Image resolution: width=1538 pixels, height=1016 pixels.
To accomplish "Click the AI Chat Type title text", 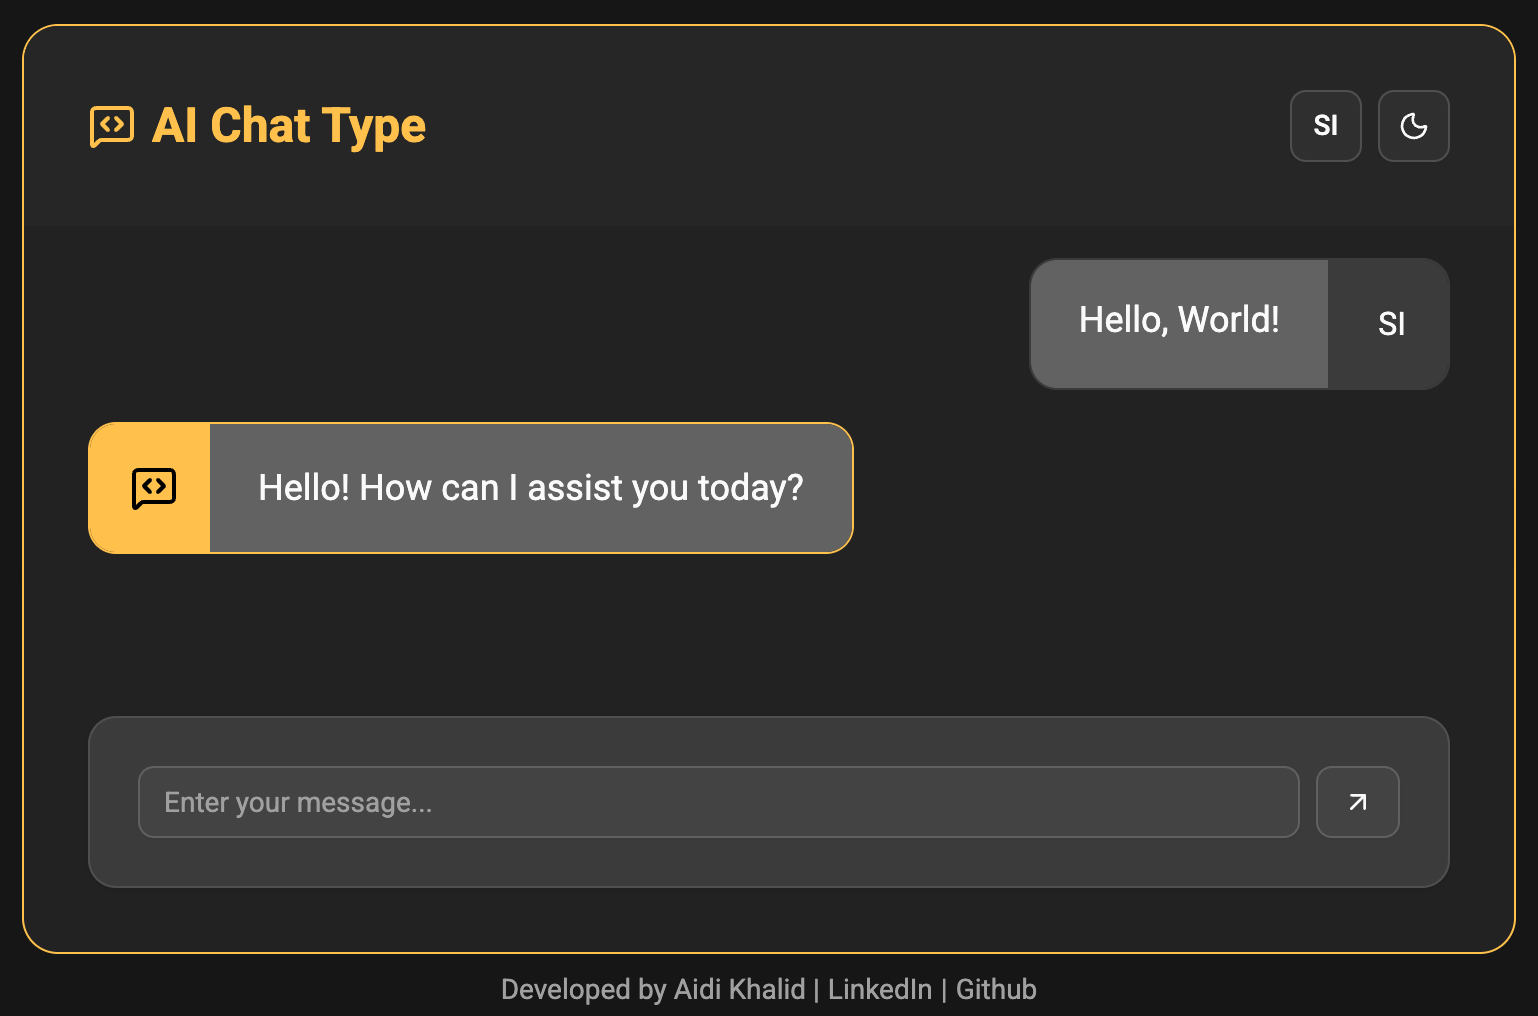I will (289, 125).
